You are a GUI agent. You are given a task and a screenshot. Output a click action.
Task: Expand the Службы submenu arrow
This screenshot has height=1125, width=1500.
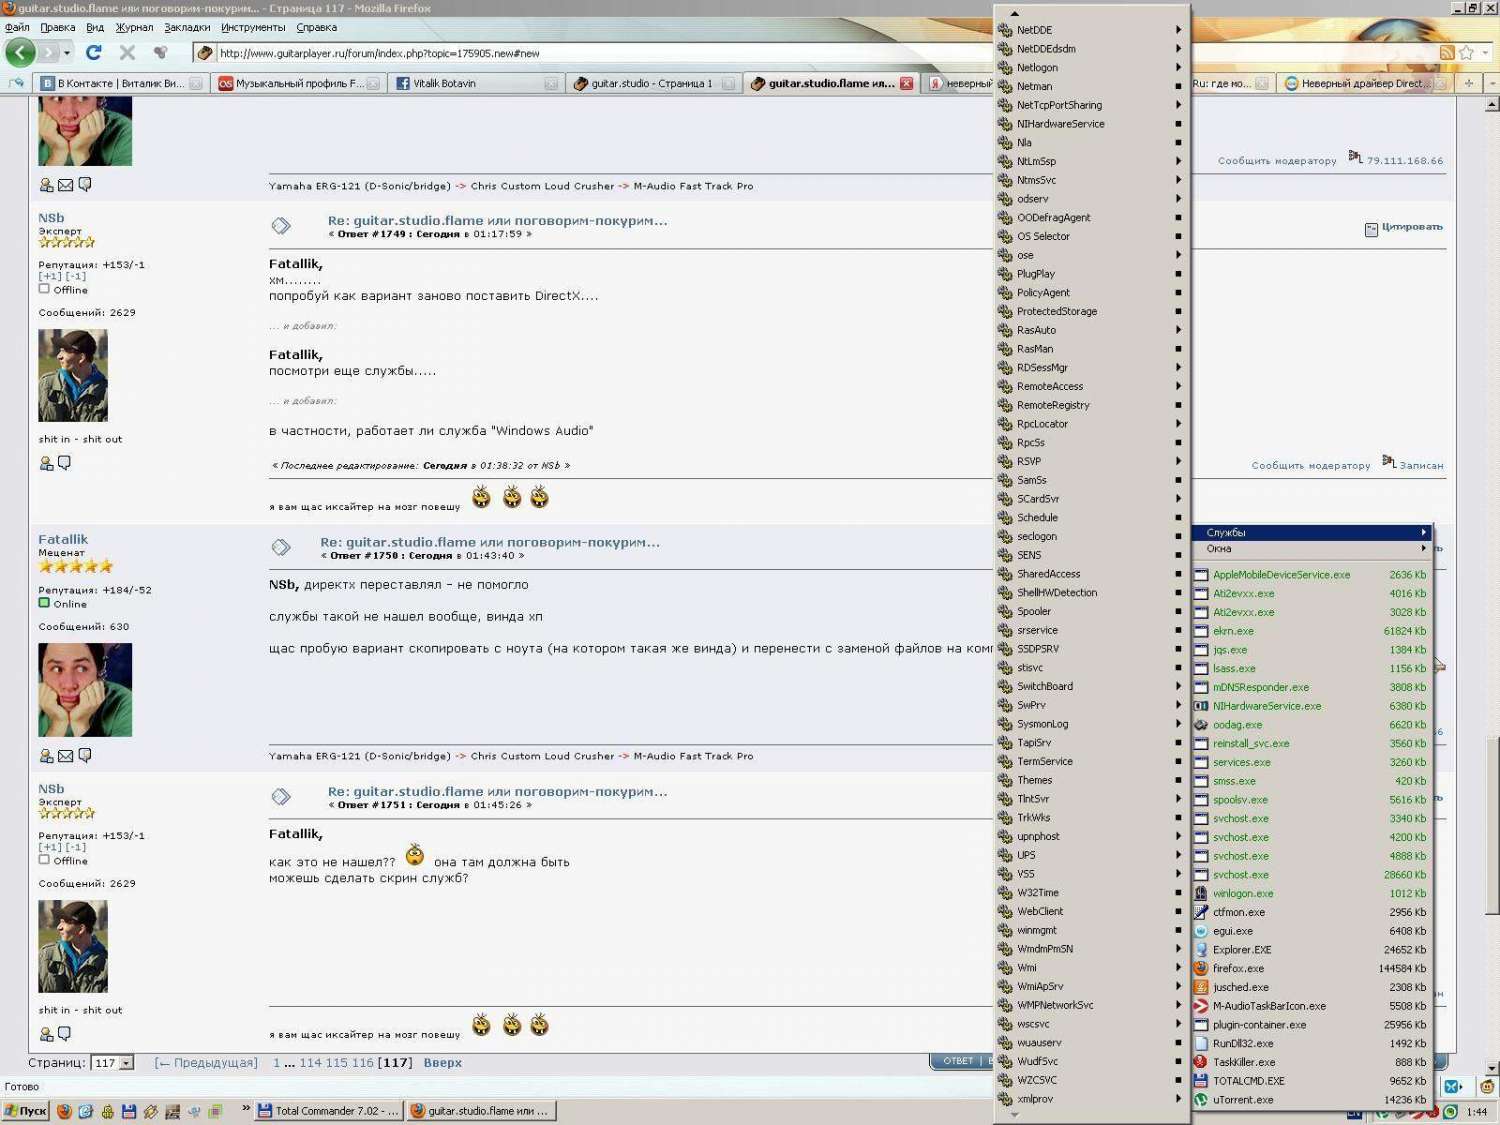[1424, 532]
